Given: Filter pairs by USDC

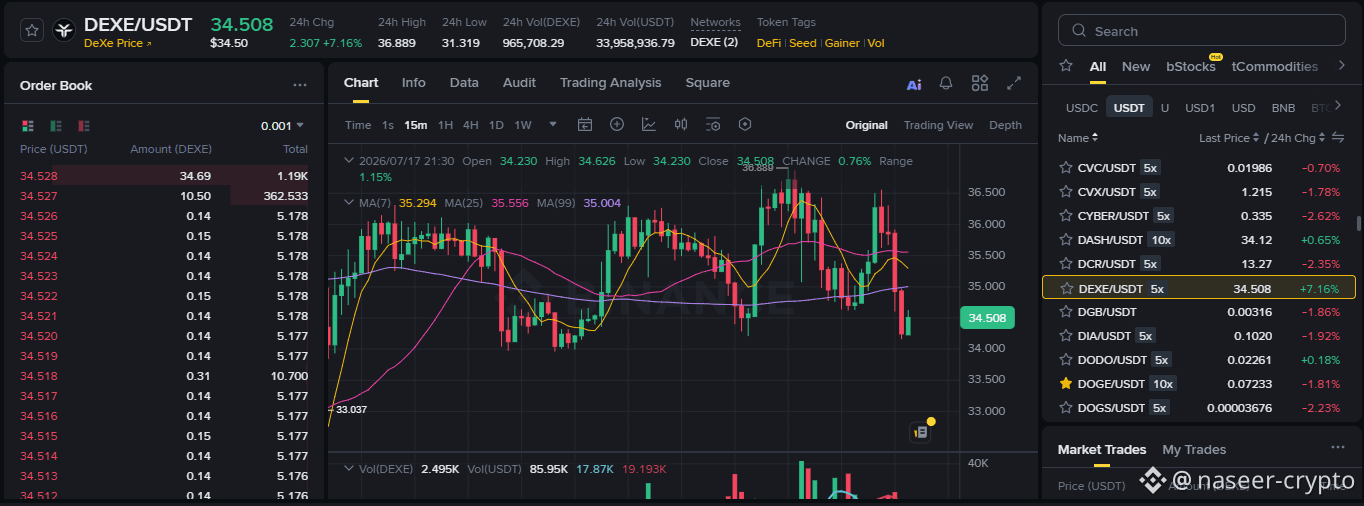Looking at the screenshot, I should pyautogui.click(x=1081, y=108).
